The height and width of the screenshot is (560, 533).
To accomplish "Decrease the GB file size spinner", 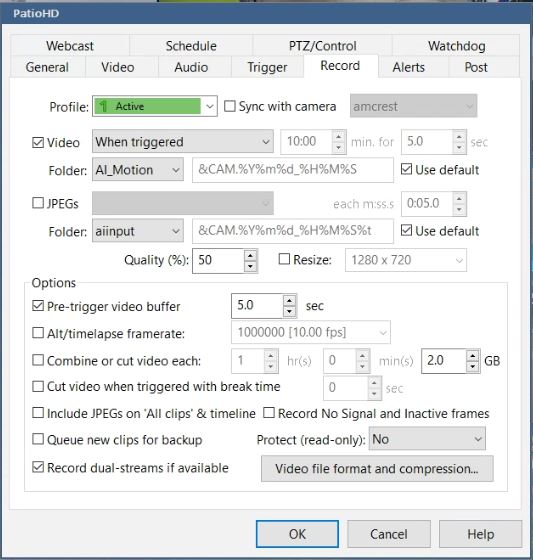I will (x=473, y=366).
